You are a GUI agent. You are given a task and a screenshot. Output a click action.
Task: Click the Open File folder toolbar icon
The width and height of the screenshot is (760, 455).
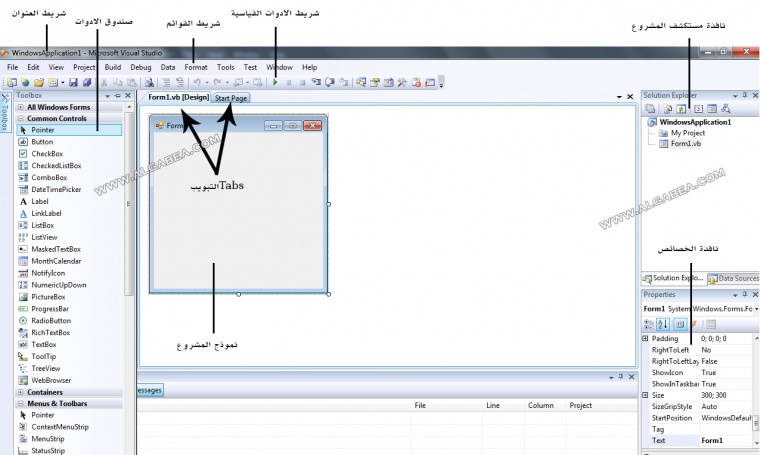pyautogui.click(x=39, y=82)
